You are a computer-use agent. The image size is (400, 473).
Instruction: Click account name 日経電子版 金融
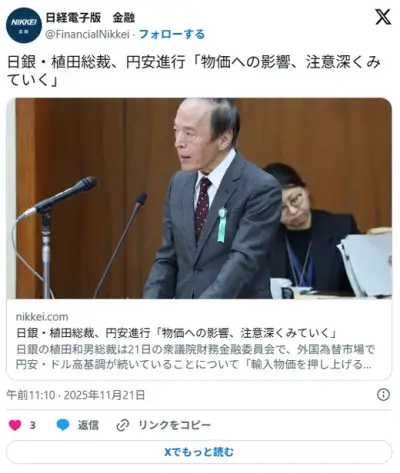click(90, 18)
